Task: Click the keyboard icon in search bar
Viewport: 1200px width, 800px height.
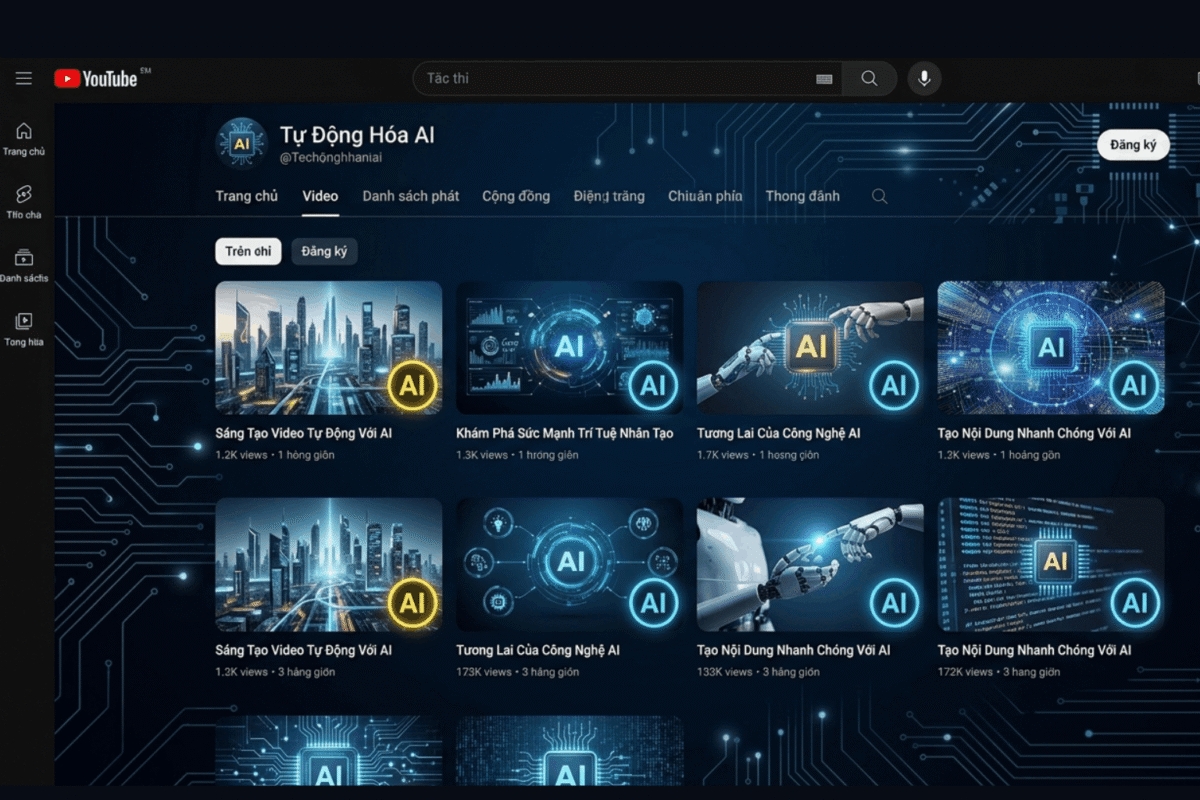Action: (x=824, y=79)
